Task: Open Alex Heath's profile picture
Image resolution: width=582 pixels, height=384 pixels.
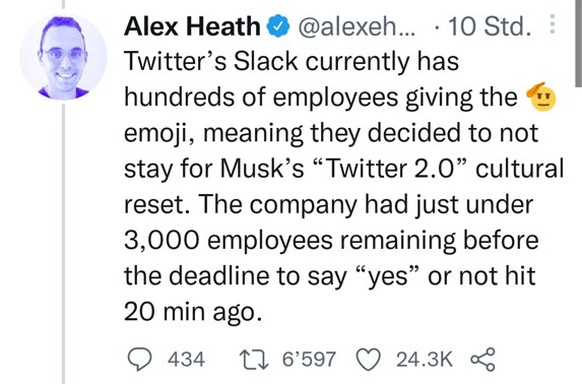Action: tap(63, 57)
